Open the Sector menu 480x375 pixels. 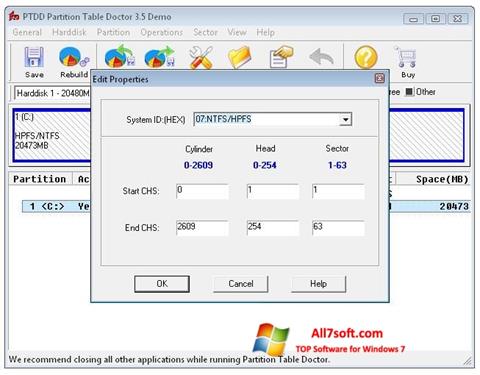pyautogui.click(x=205, y=32)
